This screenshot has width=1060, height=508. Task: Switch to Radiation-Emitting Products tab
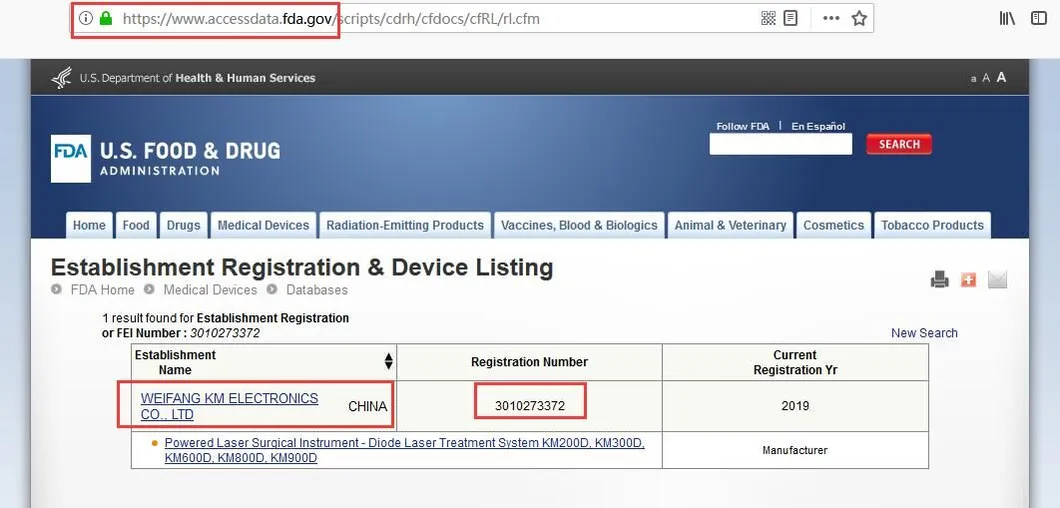click(x=405, y=225)
